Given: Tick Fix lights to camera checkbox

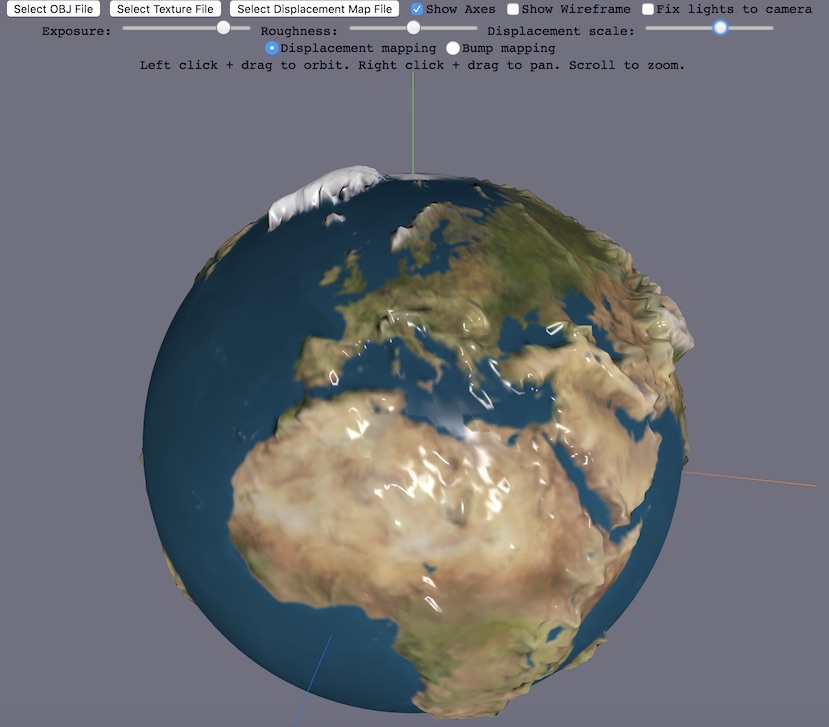Looking at the screenshot, I should coord(648,9).
